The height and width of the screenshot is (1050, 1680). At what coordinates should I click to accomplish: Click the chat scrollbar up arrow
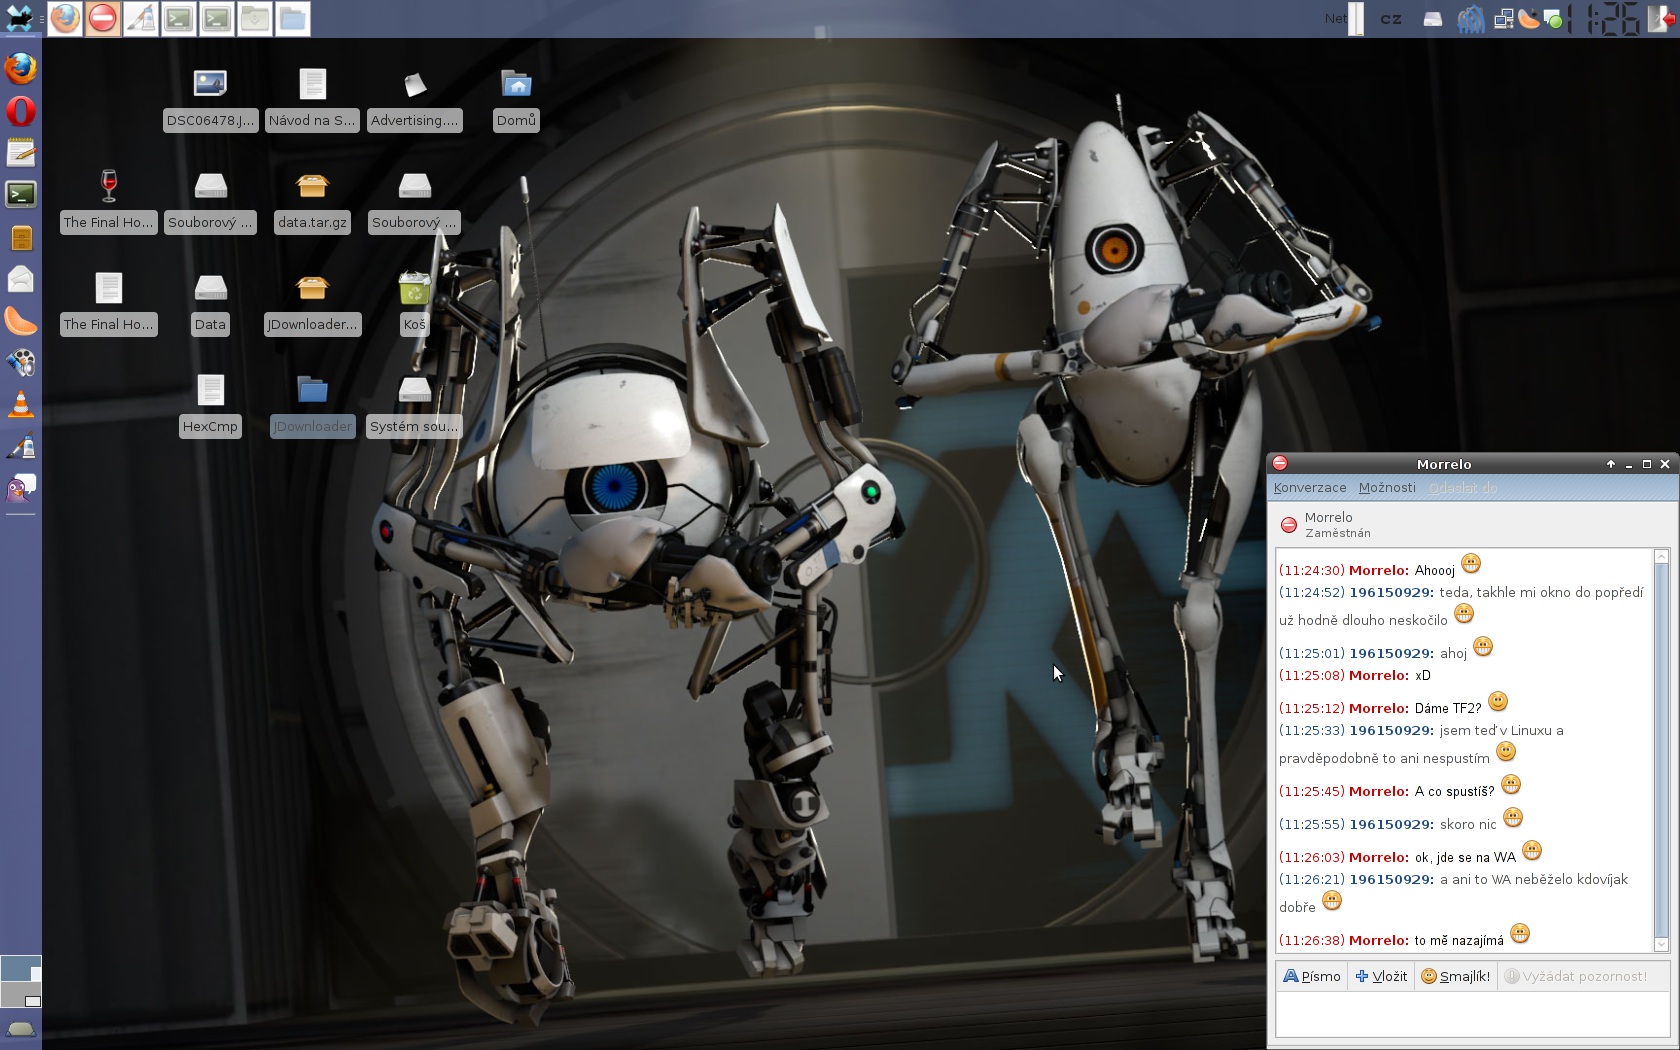click(1661, 556)
